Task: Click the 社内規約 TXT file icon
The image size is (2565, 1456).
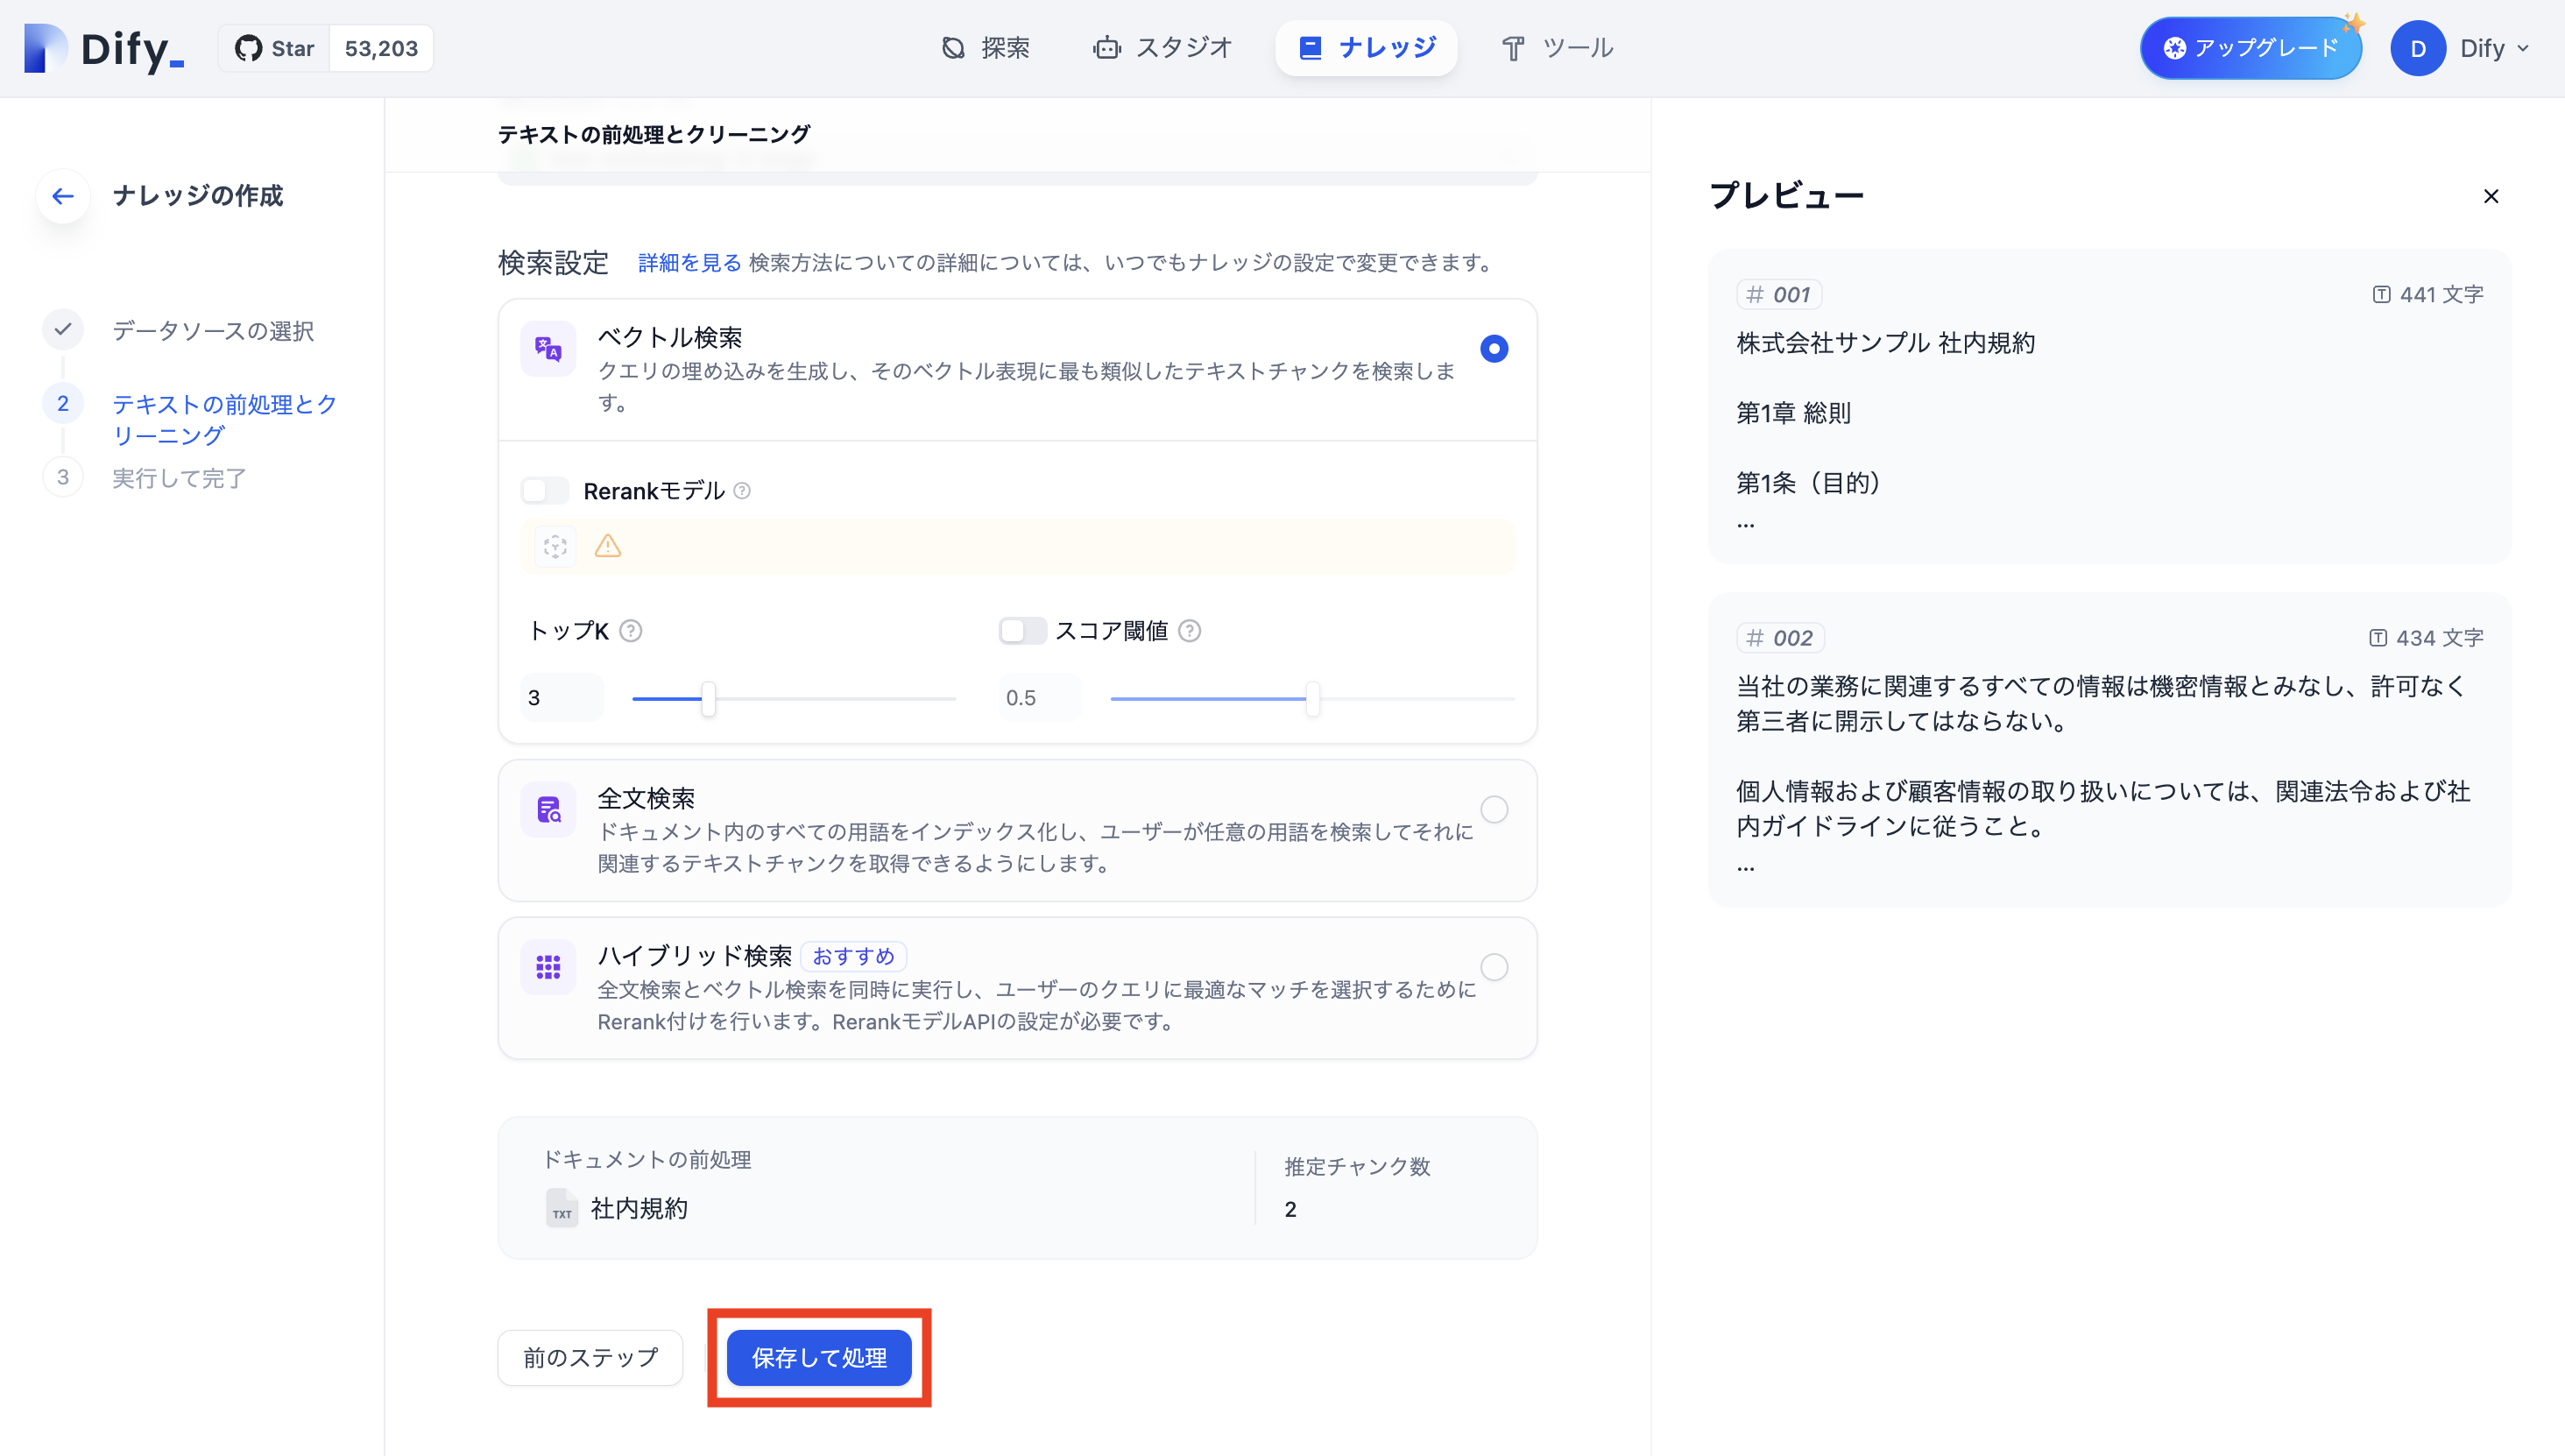Action: tap(562, 1208)
